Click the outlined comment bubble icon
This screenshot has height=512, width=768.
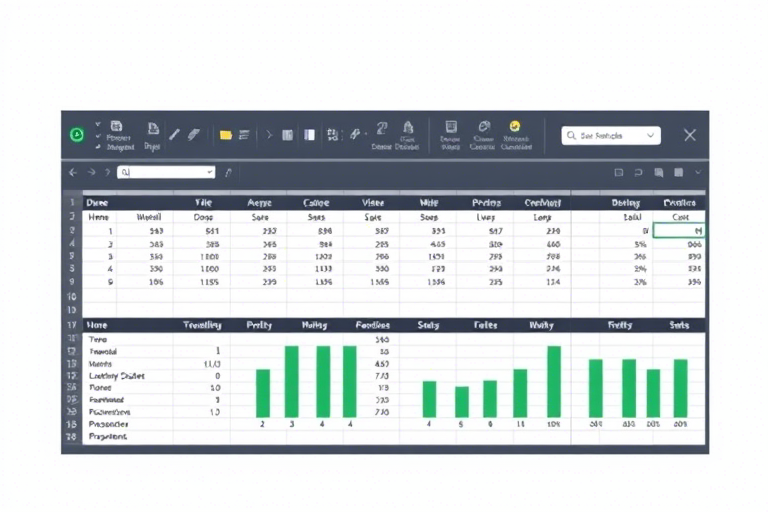pyautogui.click(x=638, y=172)
